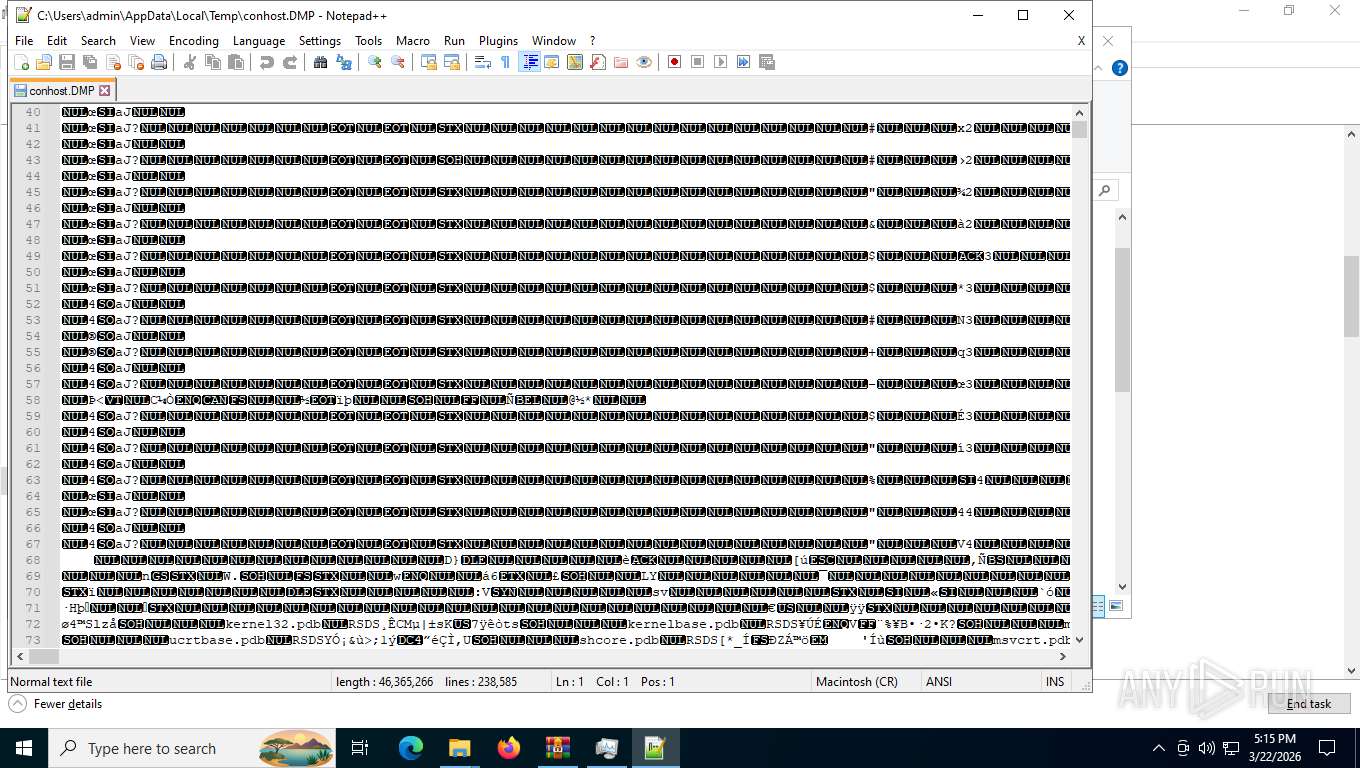Show hidden system tray icons chevron
The width and height of the screenshot is (1360, 768).
click(1159, 748)
